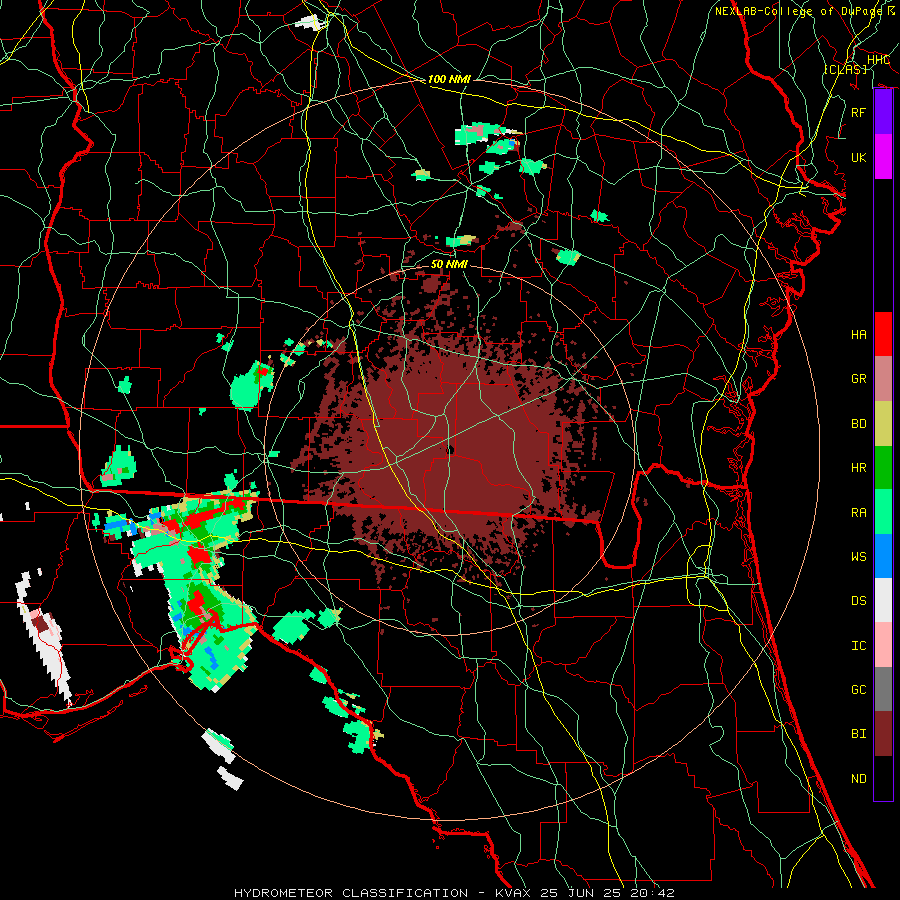
Task: Click the RF legend label
Action: tap(858, 112)
